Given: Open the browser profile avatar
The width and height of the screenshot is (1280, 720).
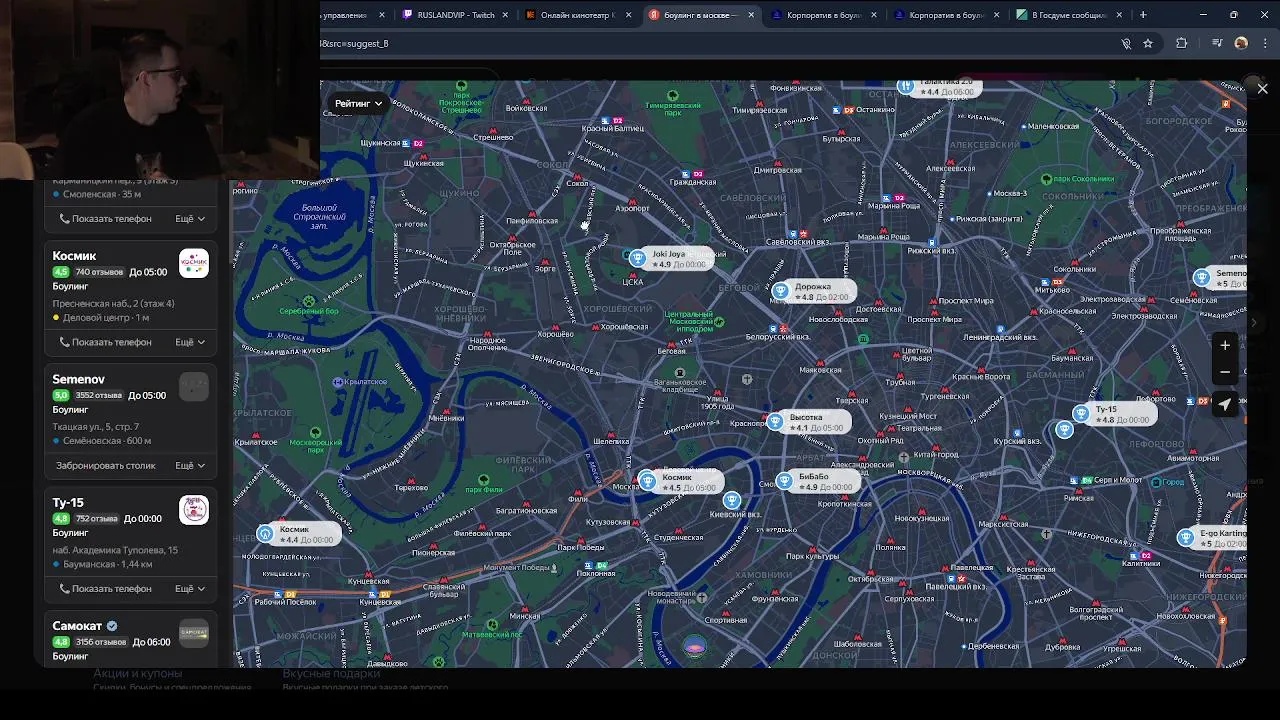Looking at the screenshot, I should click(1241, 44).
